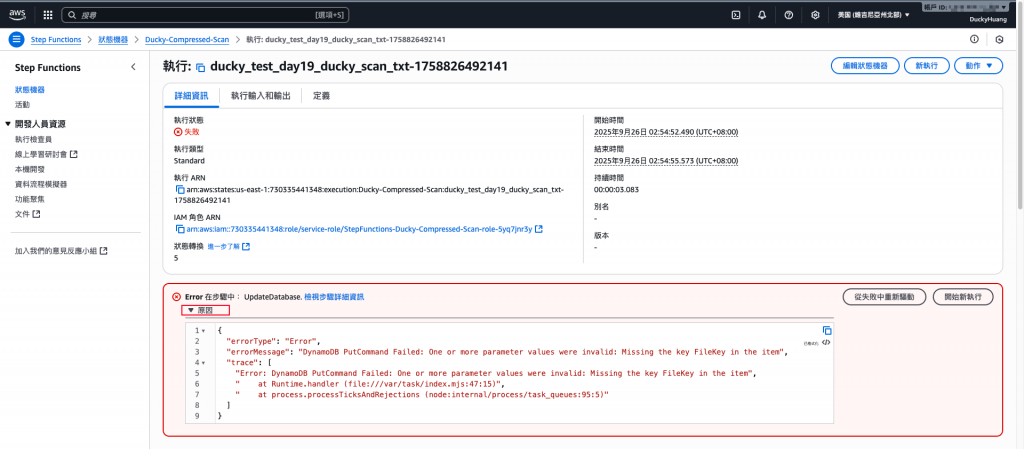Click the 新執行 button
The image size is (1024, 449).
click(x=927, y=66)
